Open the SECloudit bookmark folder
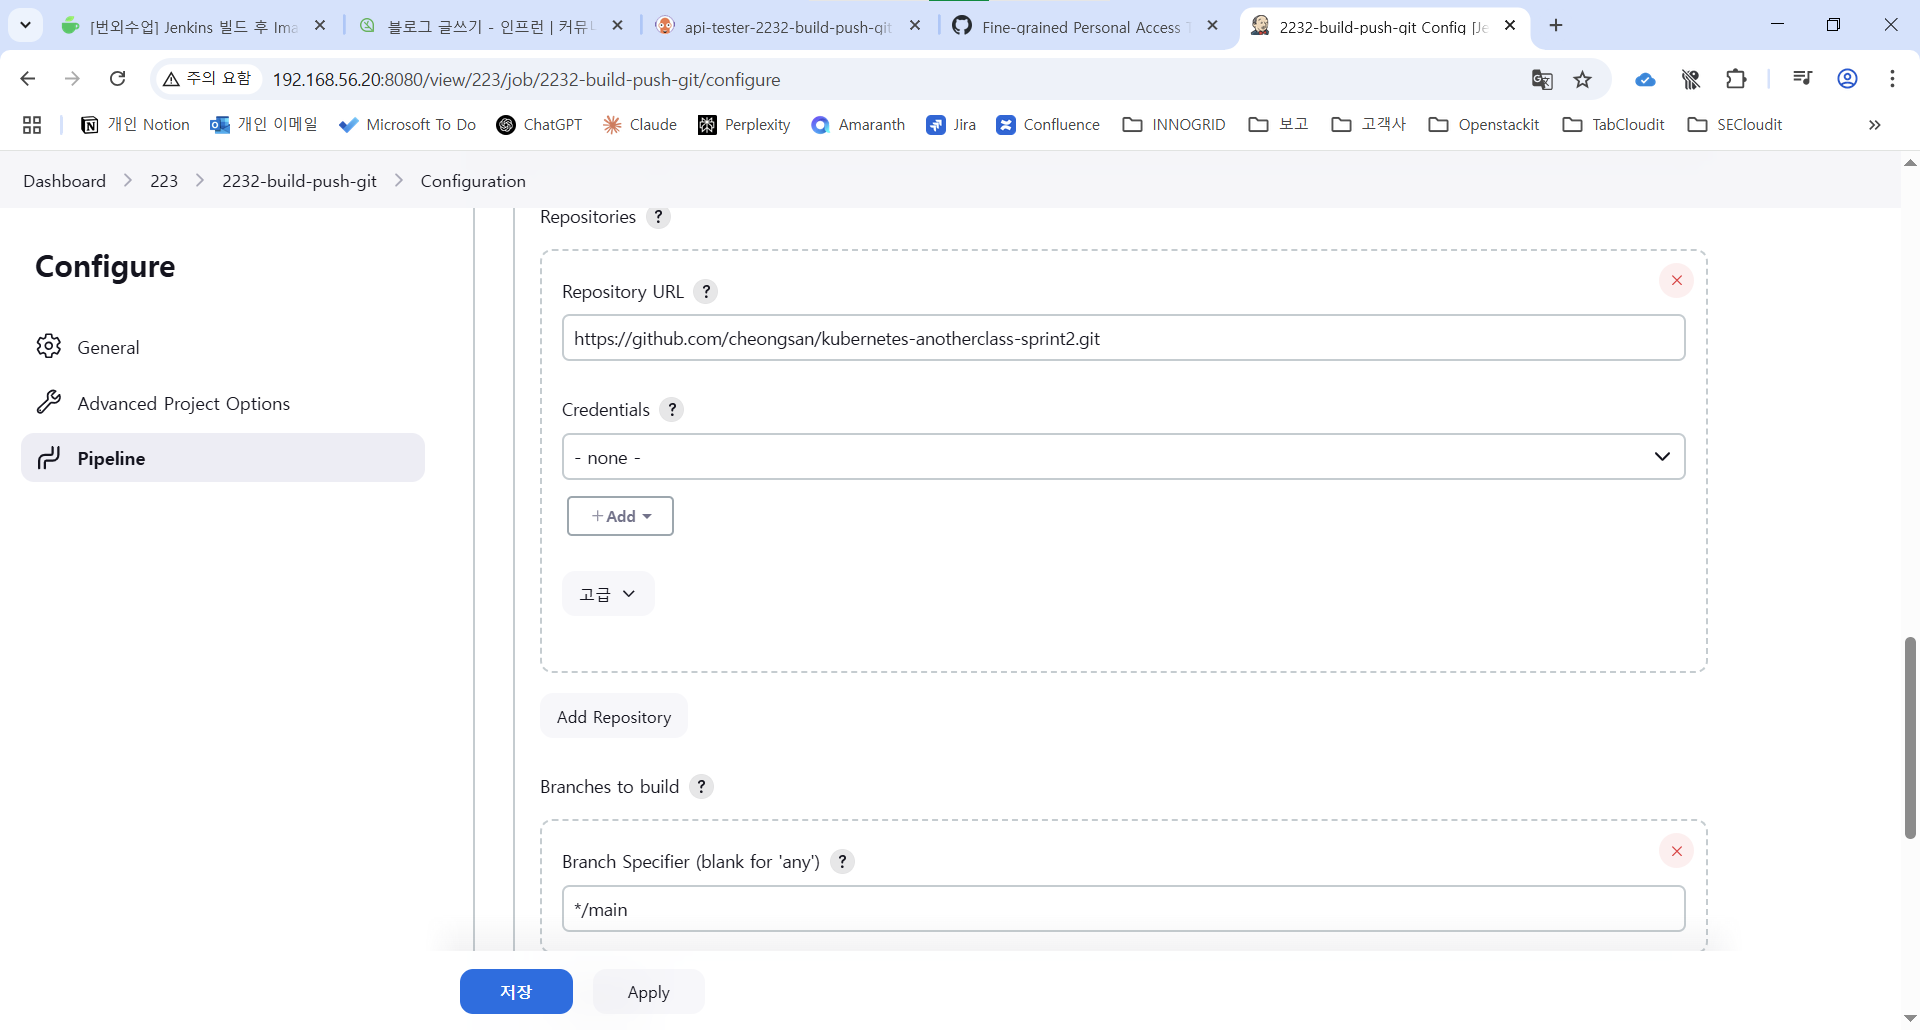The image size is (1920, 1030). 1735,125
